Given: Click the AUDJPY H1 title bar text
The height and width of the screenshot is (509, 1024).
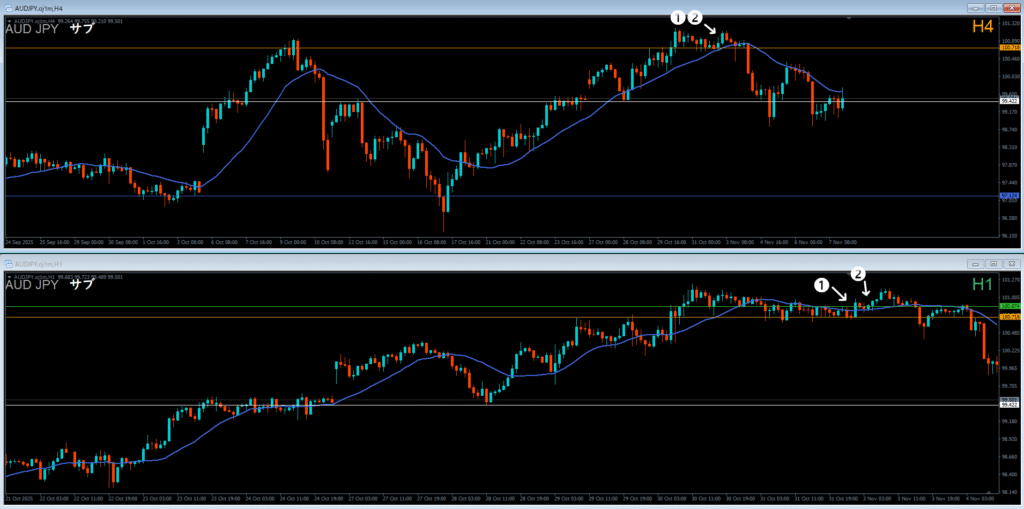Looking at the screenshot, I should 39,264.
